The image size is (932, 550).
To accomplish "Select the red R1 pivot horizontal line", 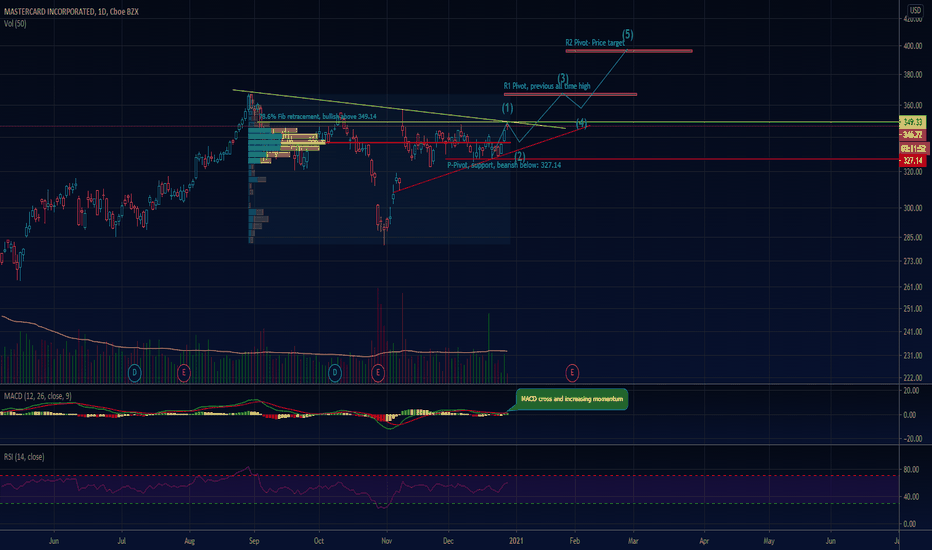I will coord(570,95).
